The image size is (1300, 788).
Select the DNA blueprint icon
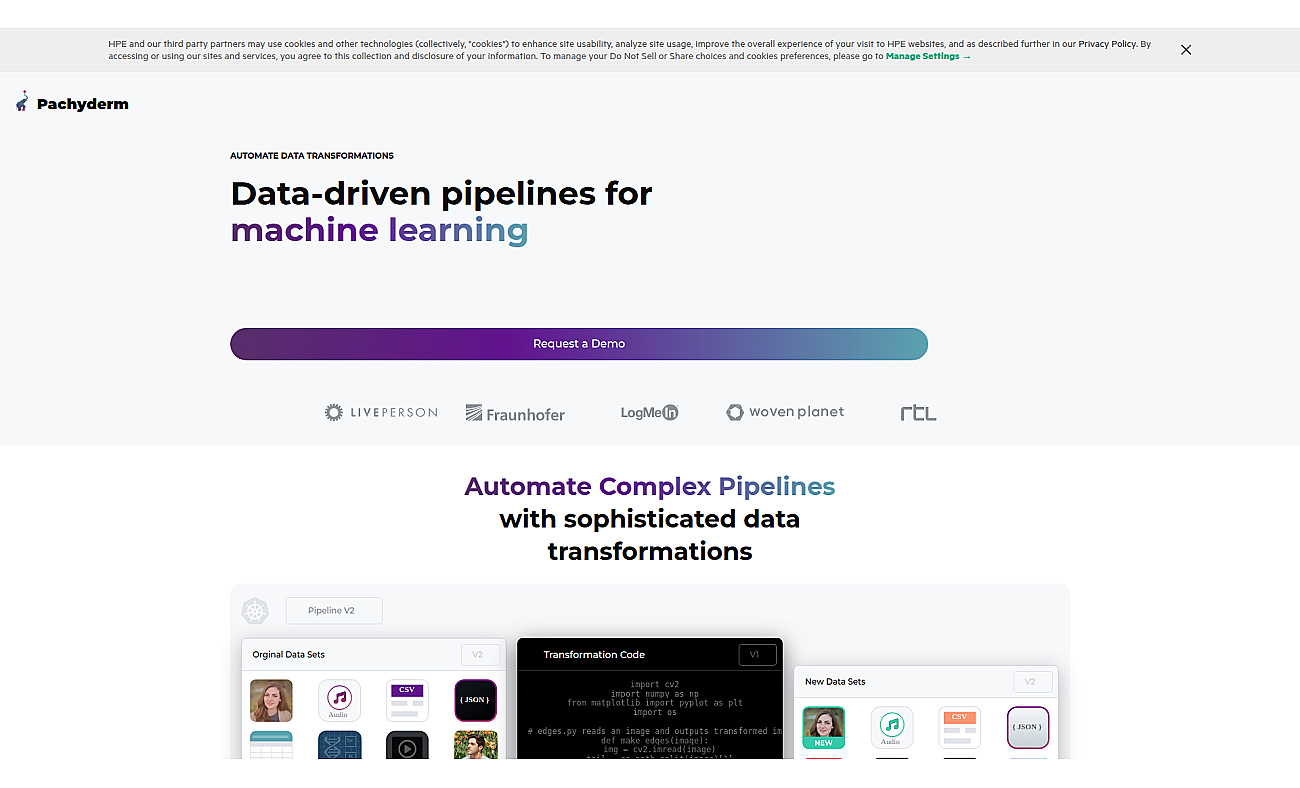coord(339,745)
